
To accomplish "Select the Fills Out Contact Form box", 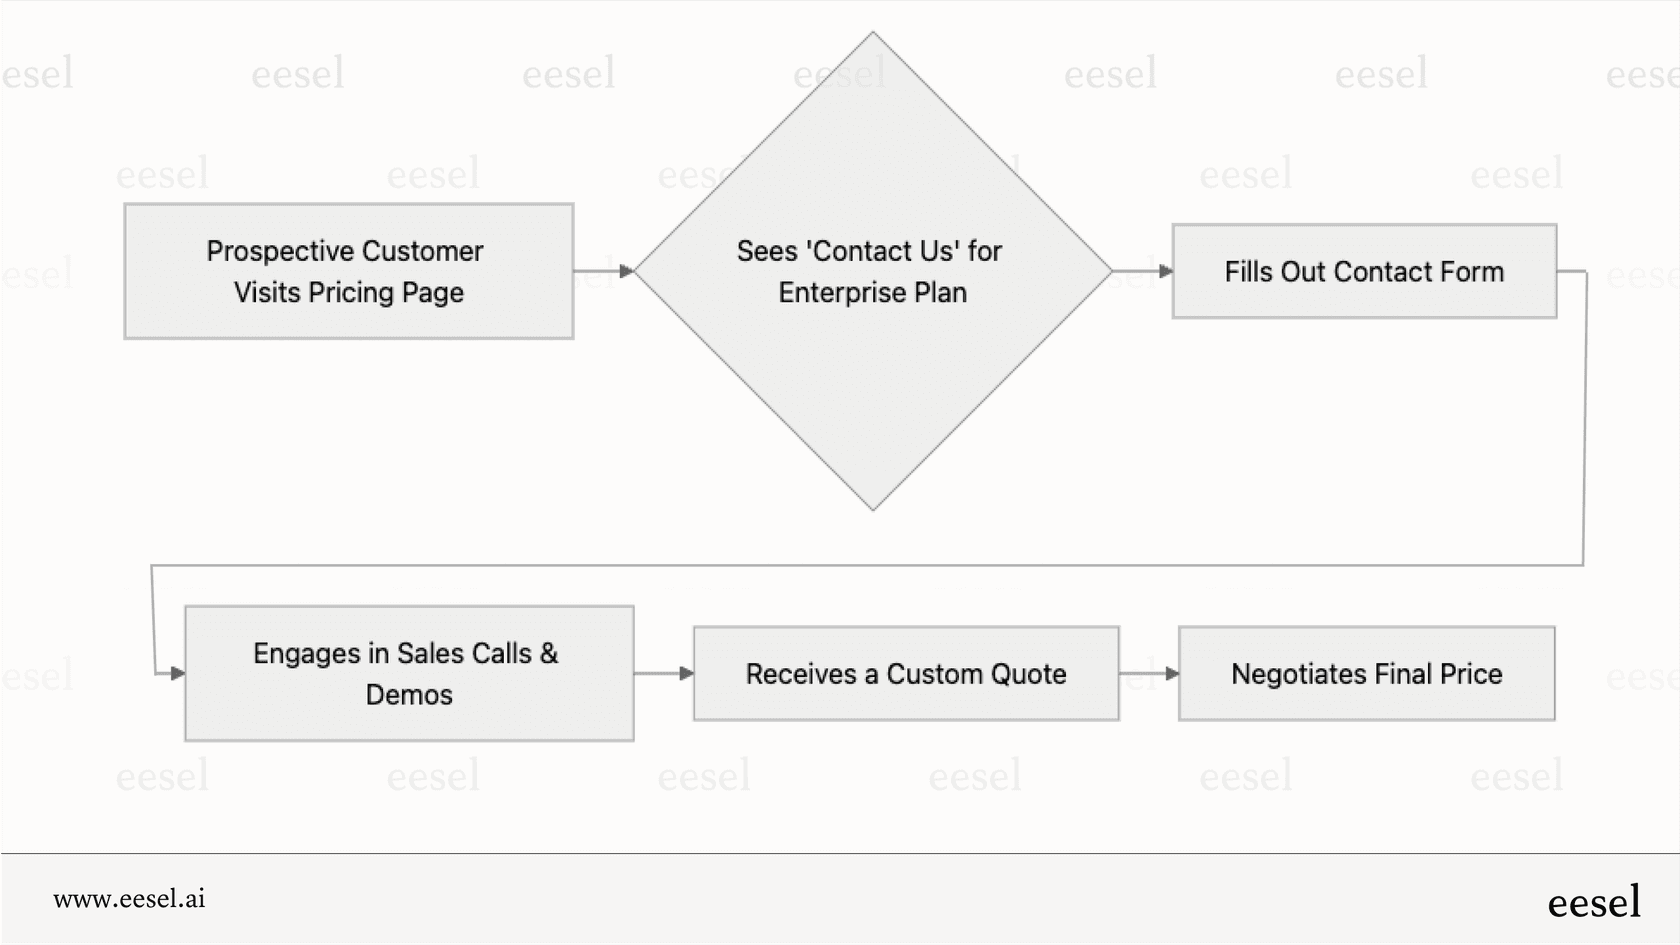I will tap(1364, 271).
